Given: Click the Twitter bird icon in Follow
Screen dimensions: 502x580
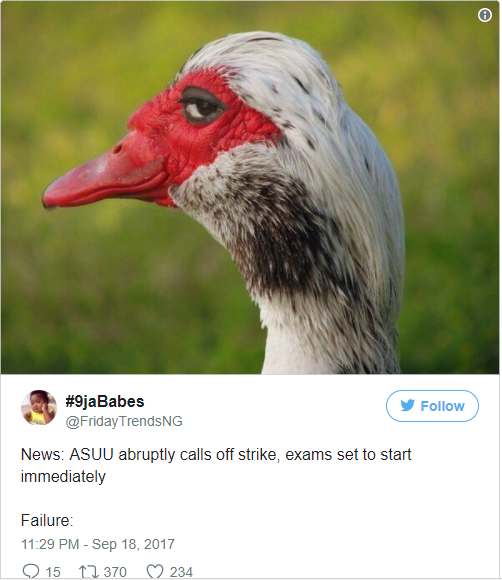Looking at the screenshot, I should click(407, 405).
